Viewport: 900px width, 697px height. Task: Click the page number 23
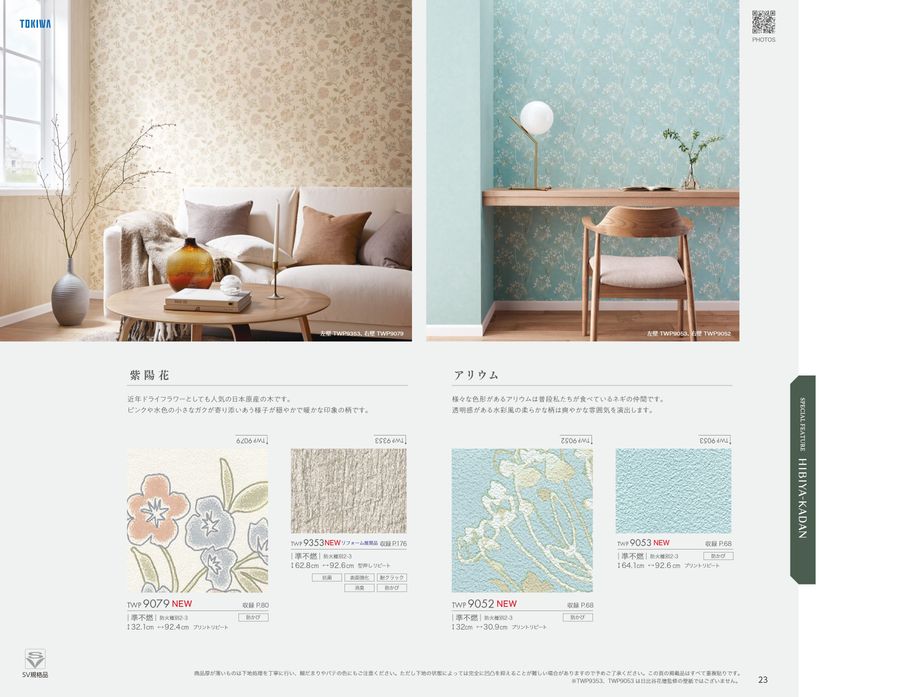coord(763,679)
